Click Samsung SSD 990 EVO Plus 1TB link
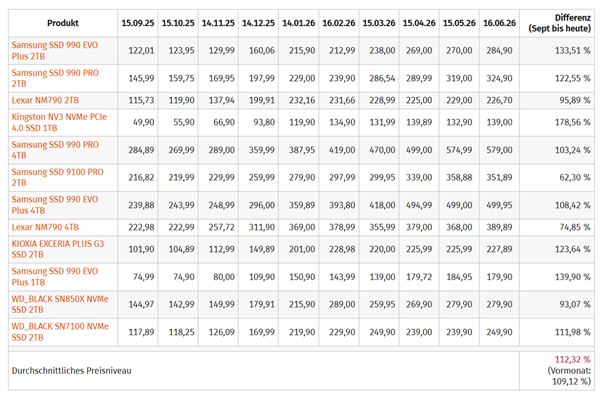Viewport: 600px width, 393px height. (x=55, y=276)
